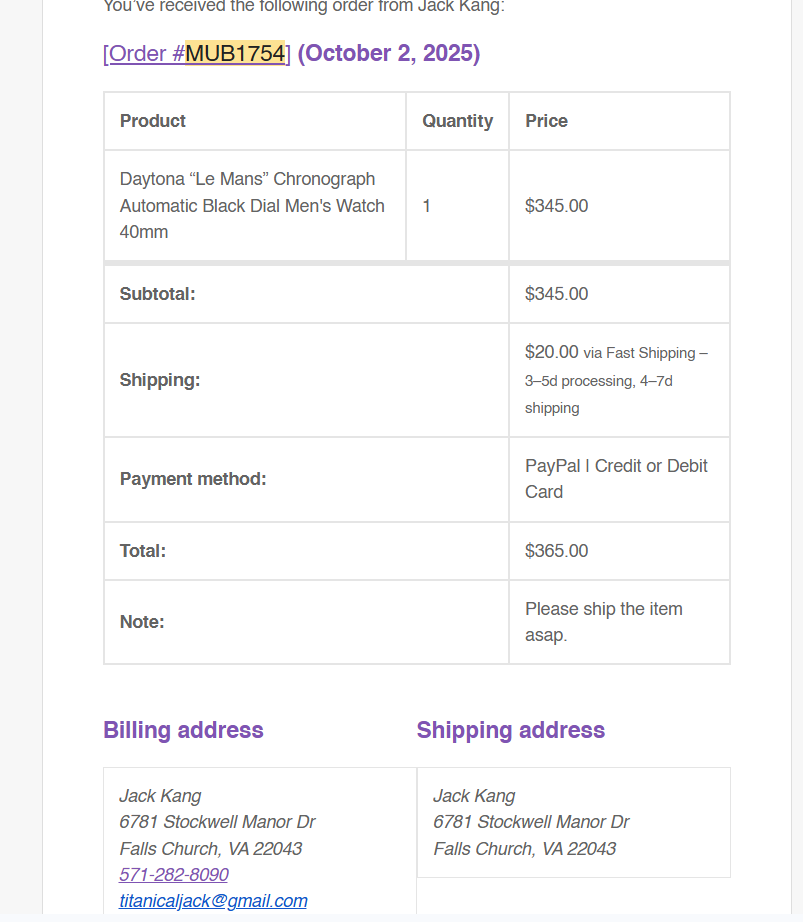Click the October 2, 2025 order date
This screenshot has height=922, width=803.
click(x=388, y=53)
